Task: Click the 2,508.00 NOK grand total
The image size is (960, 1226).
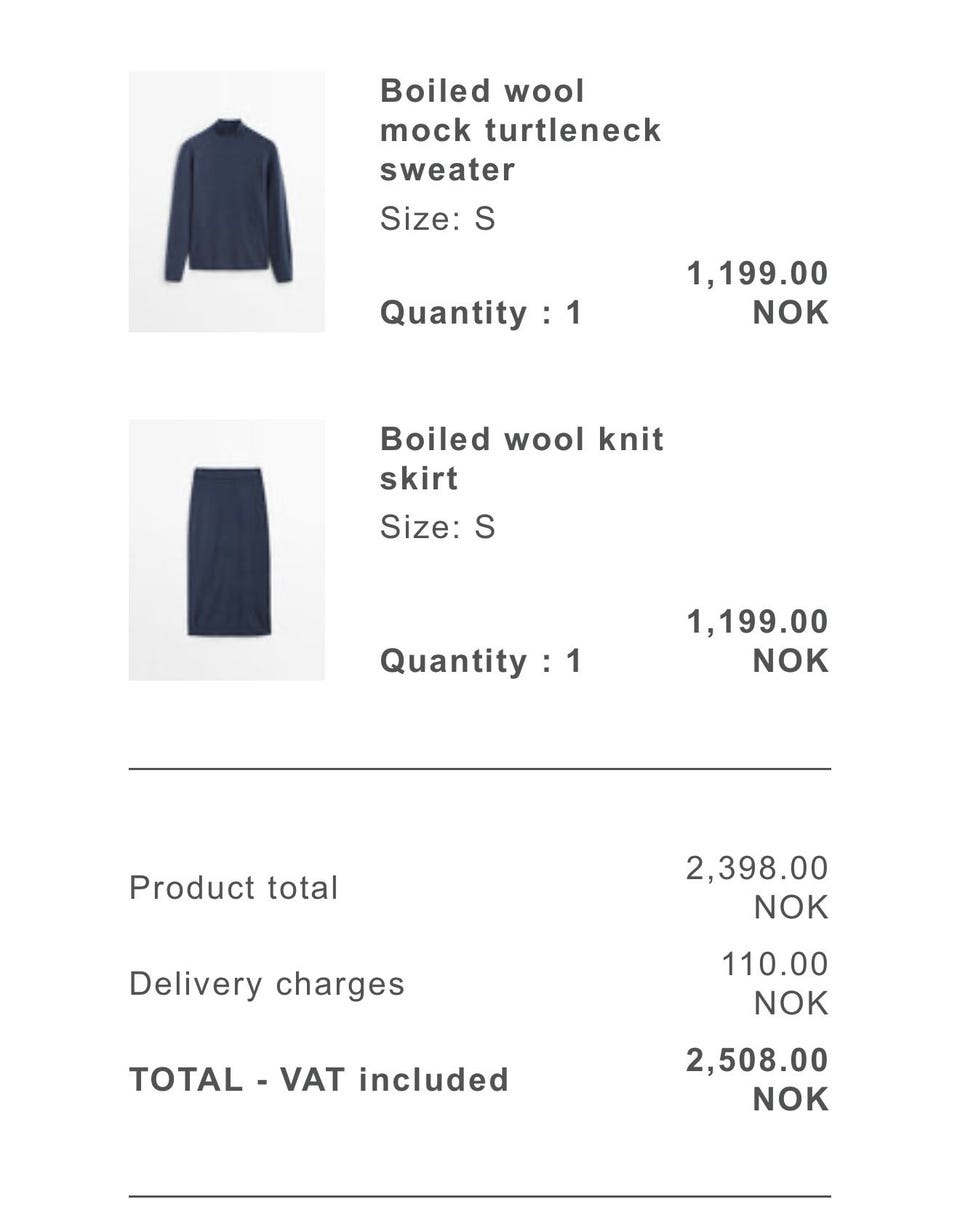Action: (758, 1079)
